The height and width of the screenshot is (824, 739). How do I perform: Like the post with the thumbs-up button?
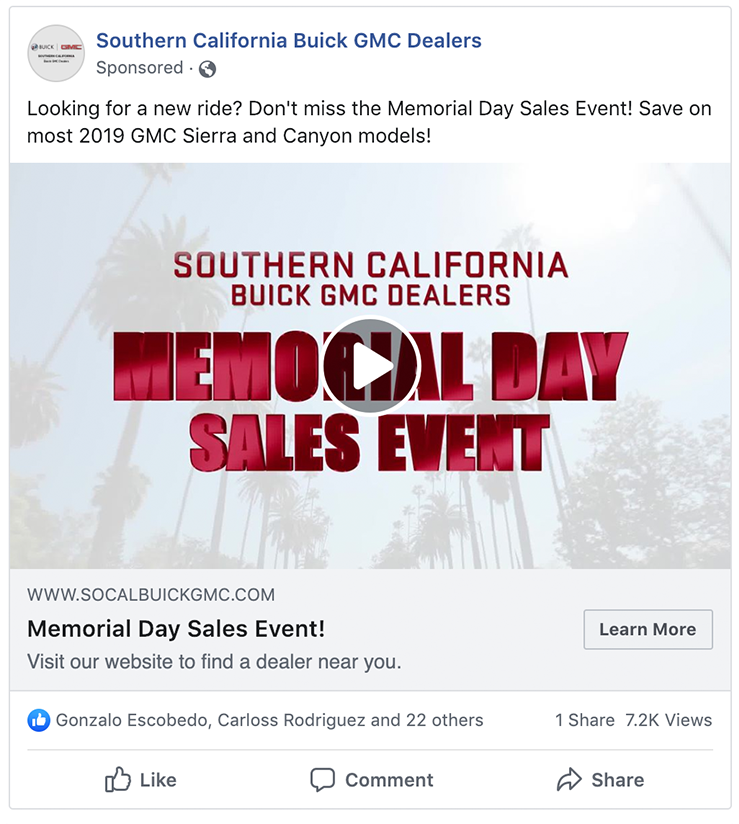coord(141,780)
